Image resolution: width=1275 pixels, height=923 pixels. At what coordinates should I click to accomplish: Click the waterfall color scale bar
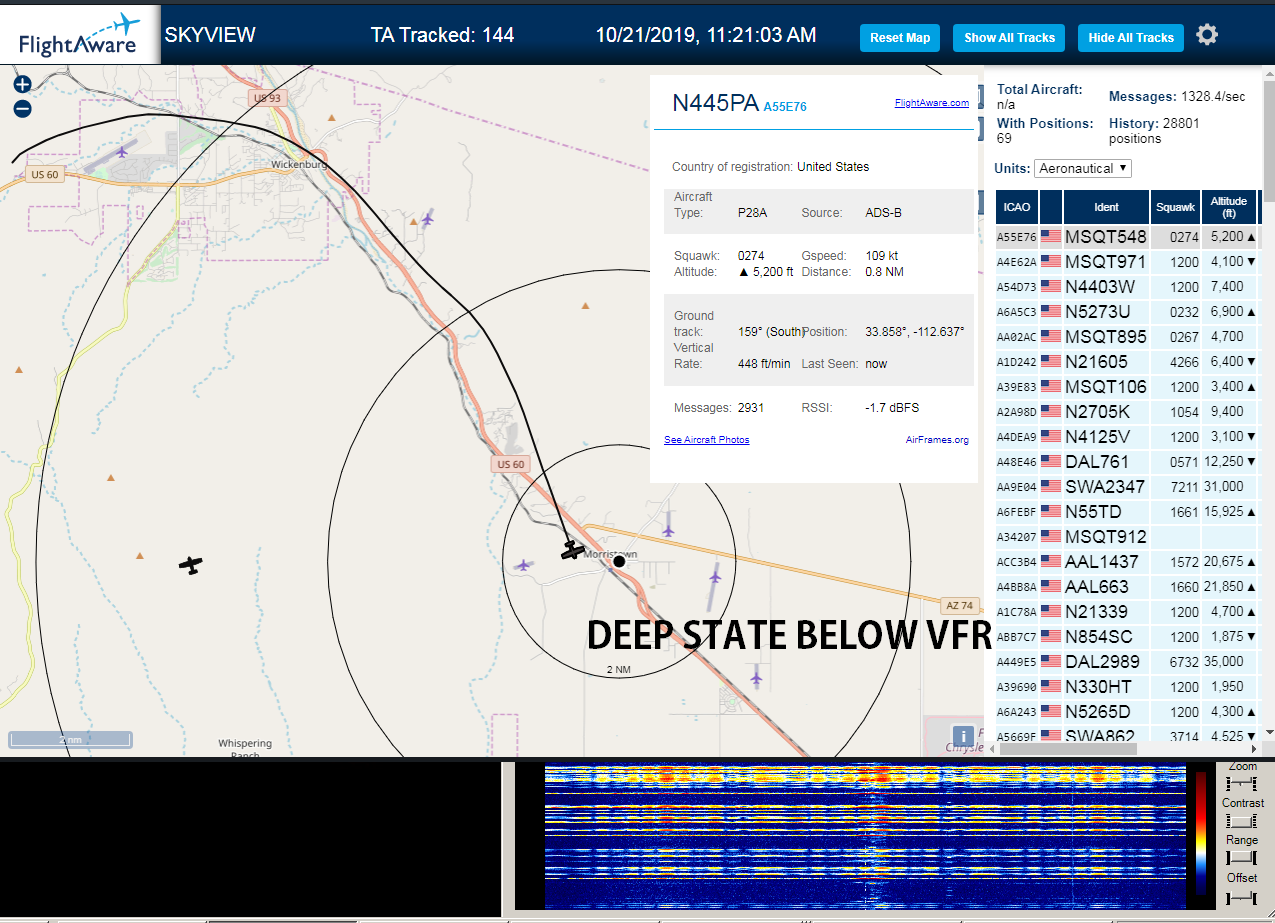tap(1200, 834)
